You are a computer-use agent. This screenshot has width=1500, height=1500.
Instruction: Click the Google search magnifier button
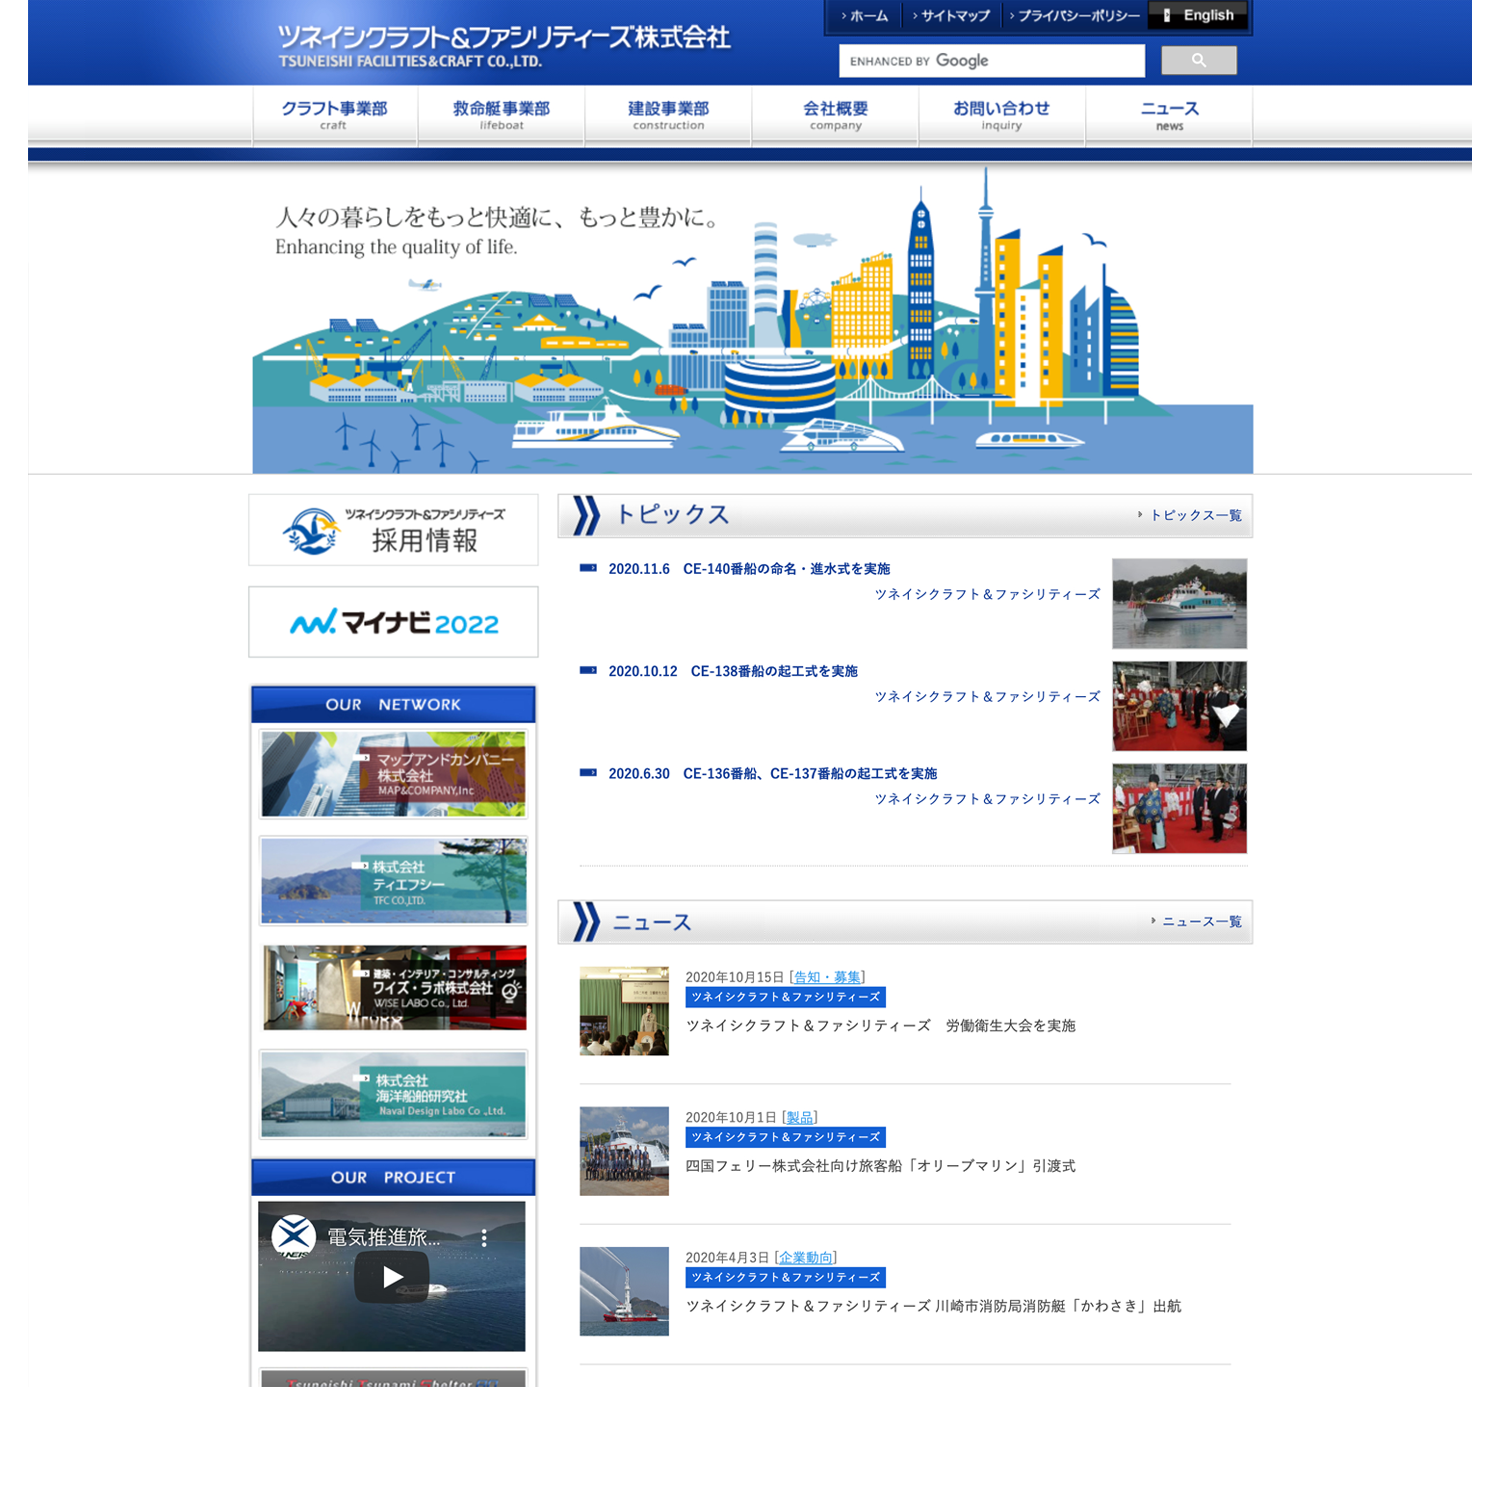pyautogui.click(x=1198, y=61)
